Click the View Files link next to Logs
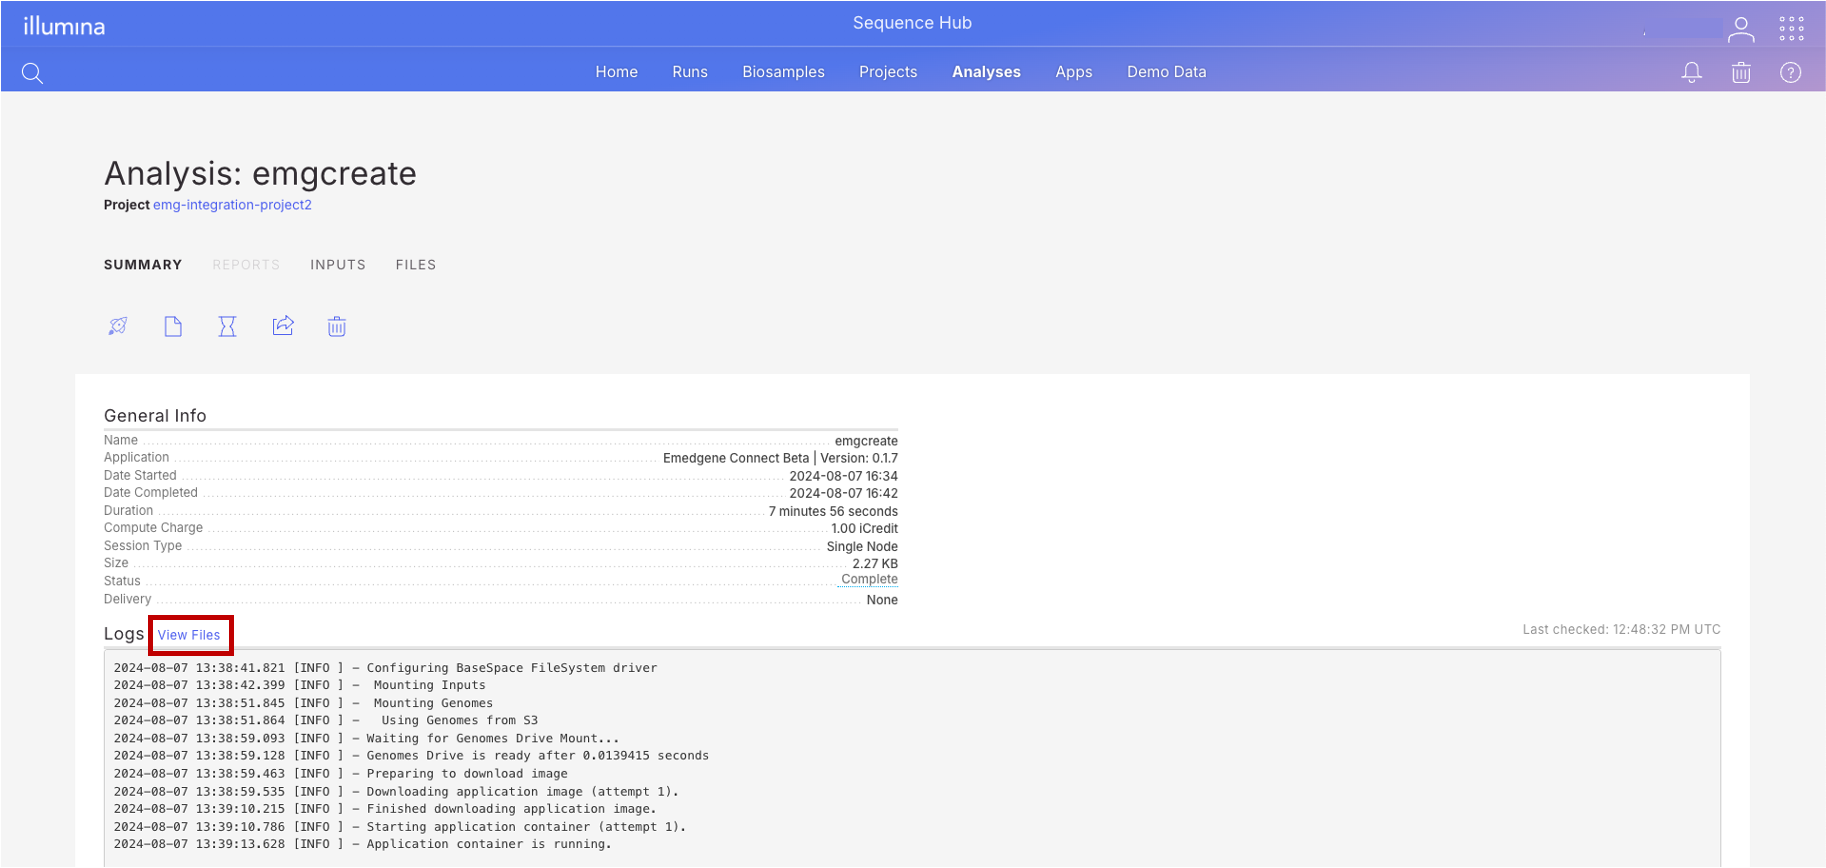 pos(189,635)
